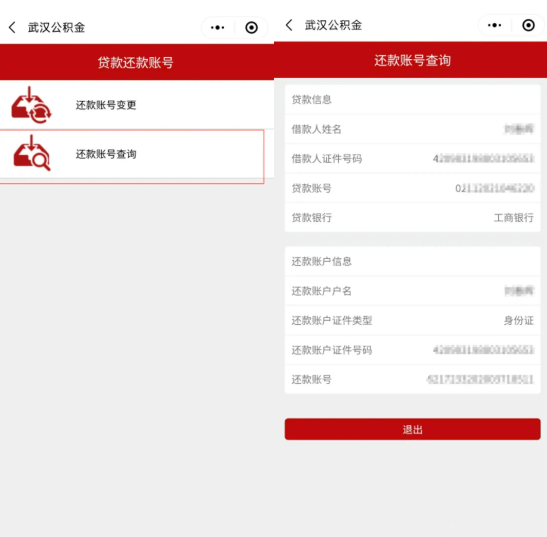Close mini program via right target icon

point(528,25)
